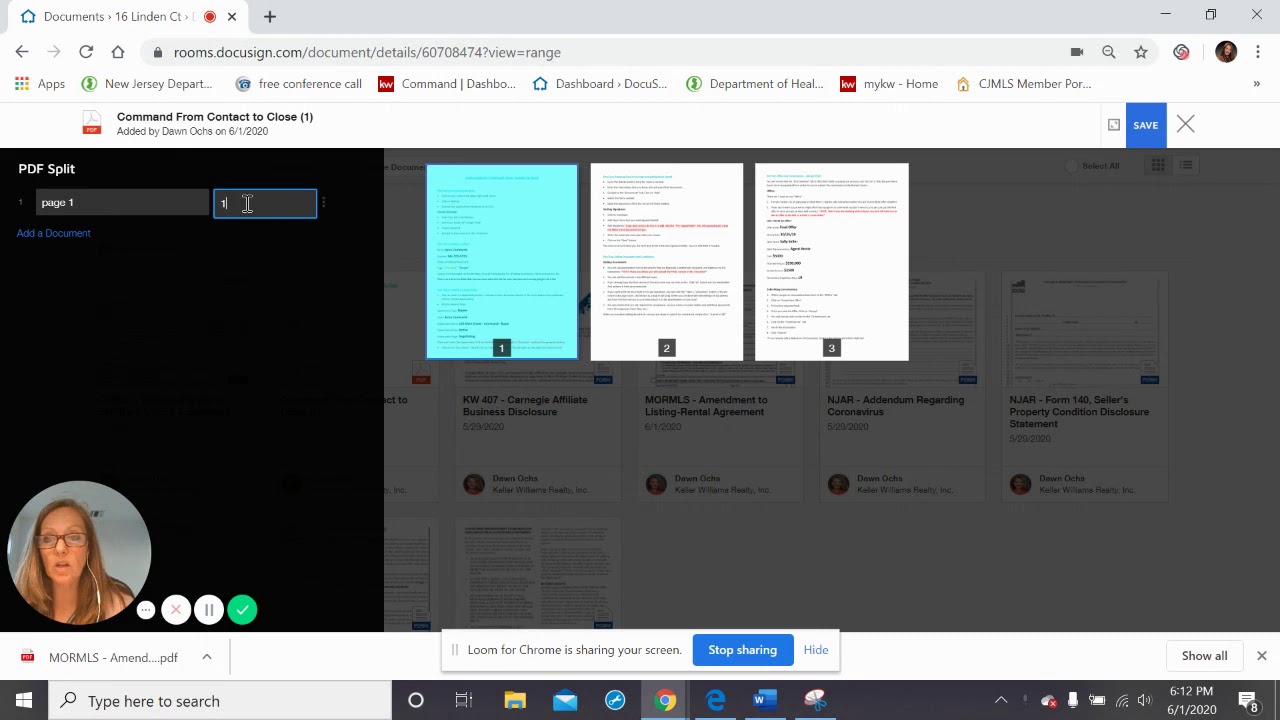Expand MORMLS download options chevron
This screenshot has width=1280, height=720.
point(207,657)
